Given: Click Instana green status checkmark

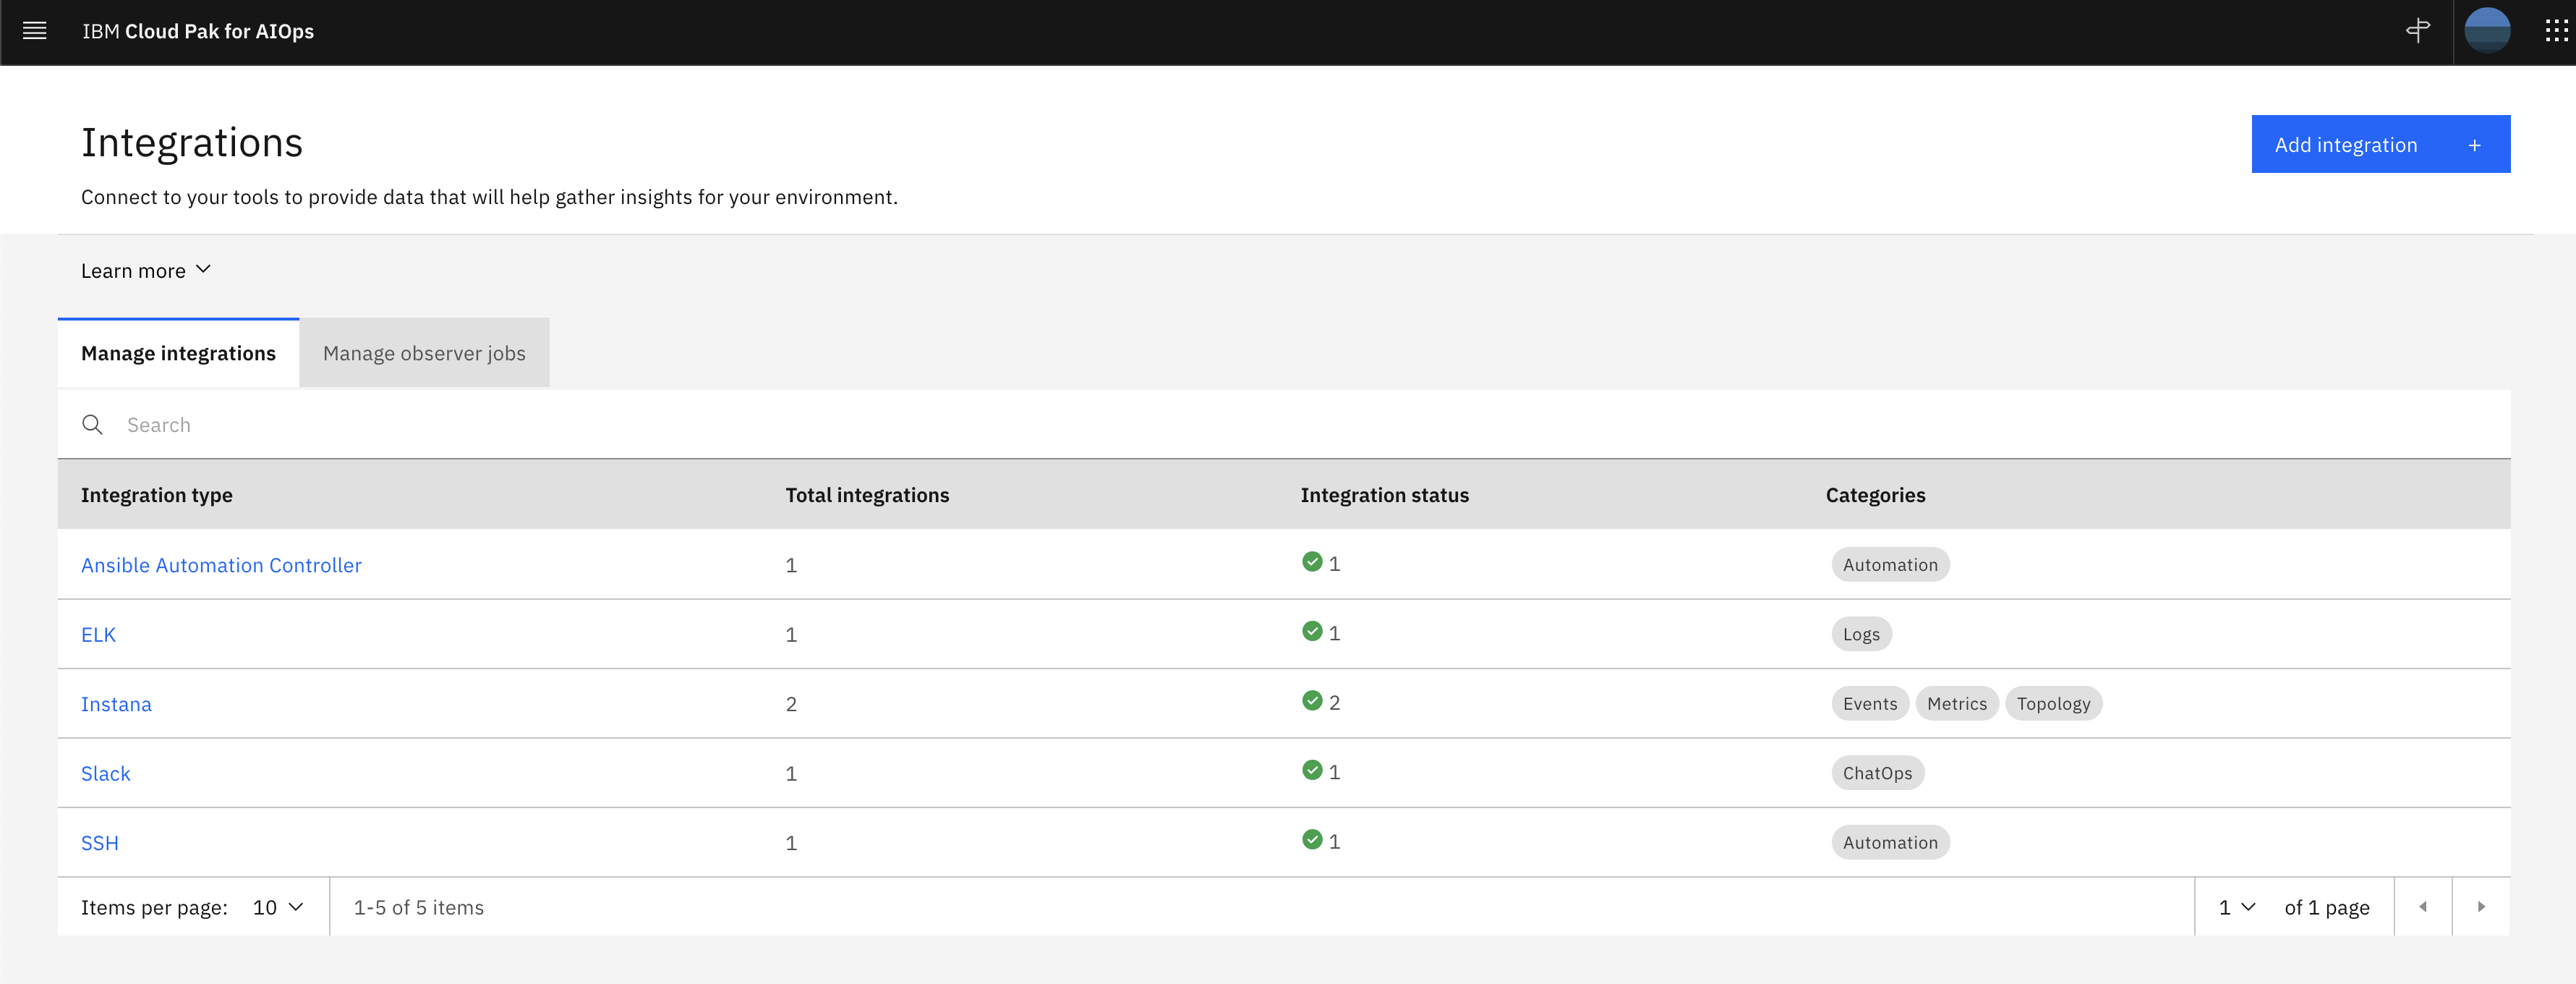Looking at the screenshot, I should [x=1312, y=701].
